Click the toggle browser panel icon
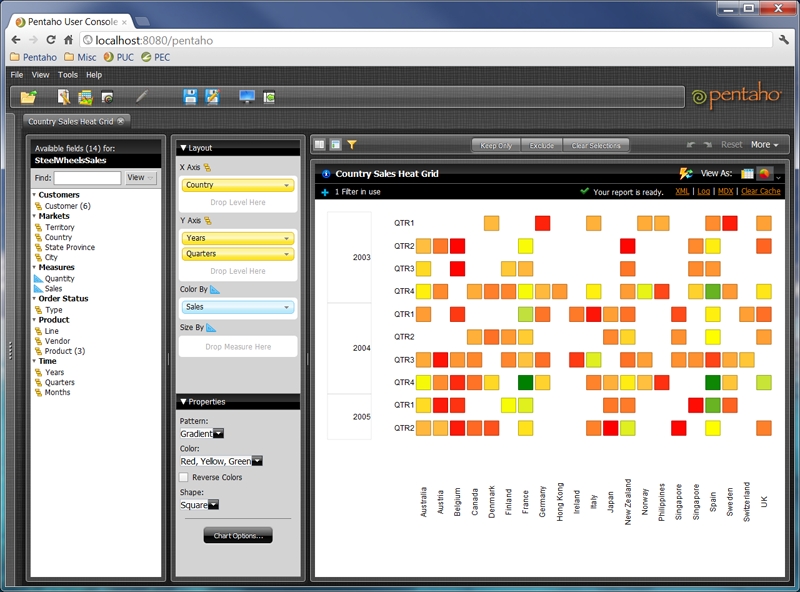 pyautogui.click(x=269, y=97)
